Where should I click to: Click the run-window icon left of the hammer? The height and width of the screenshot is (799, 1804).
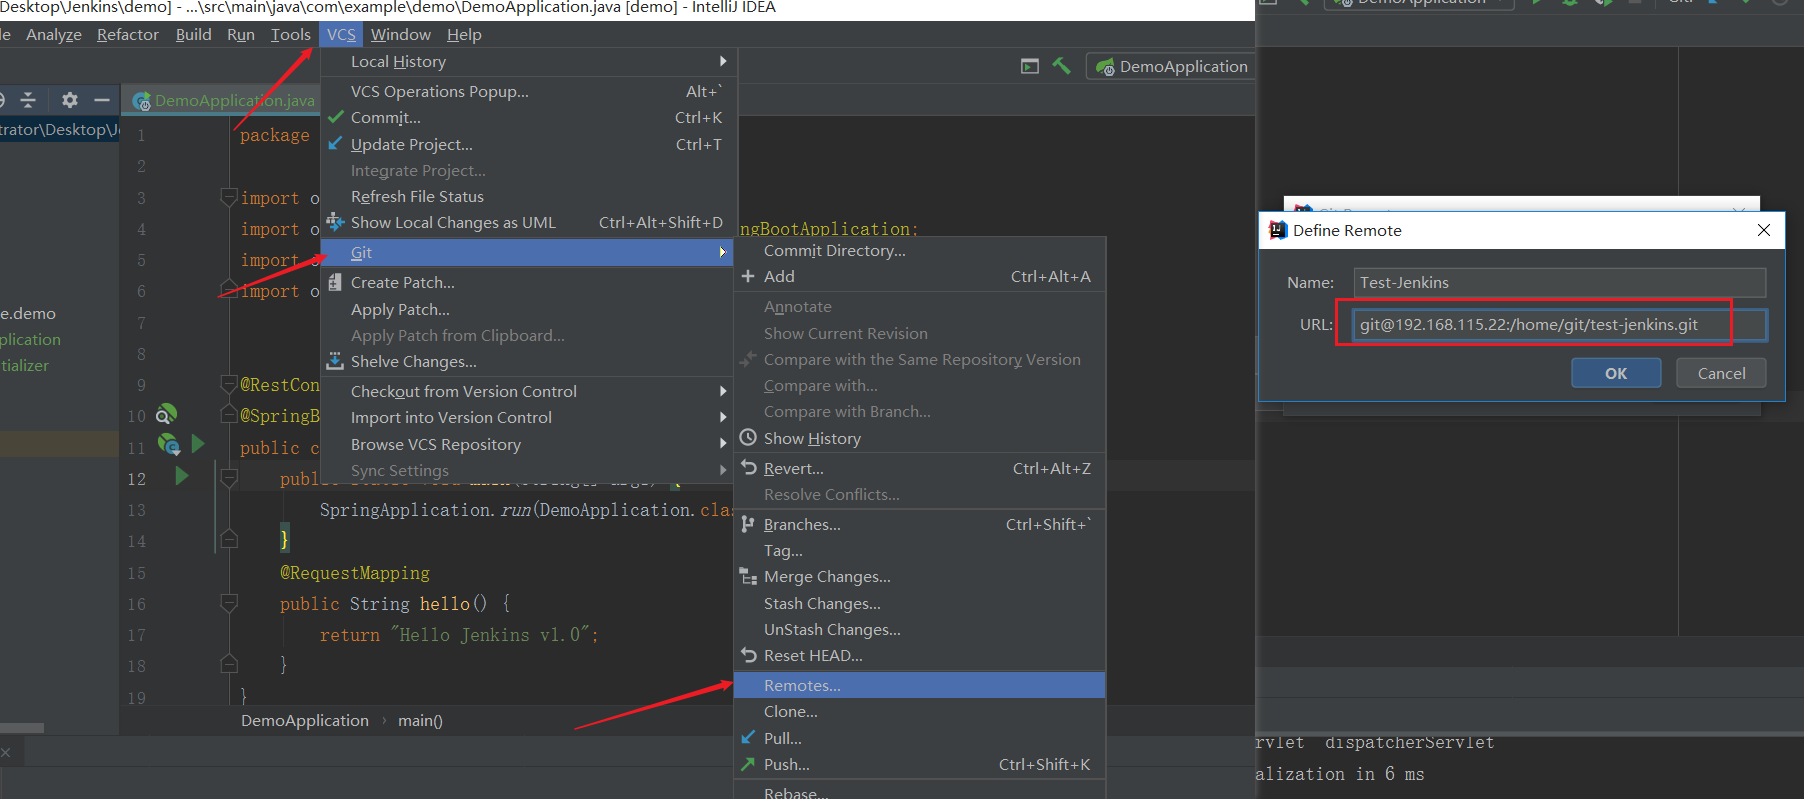click(x=1030, y=66)
